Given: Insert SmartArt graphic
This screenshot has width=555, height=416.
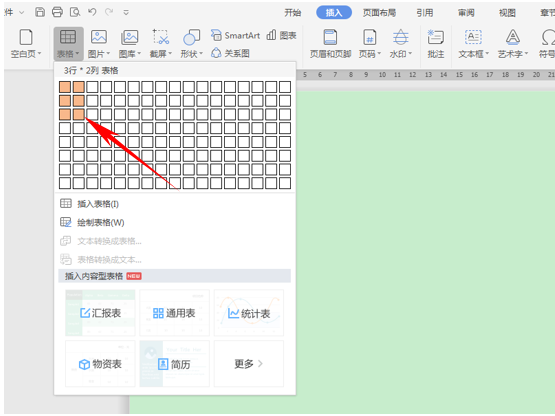Looking at the screenshot, I should tap(235, 35).
